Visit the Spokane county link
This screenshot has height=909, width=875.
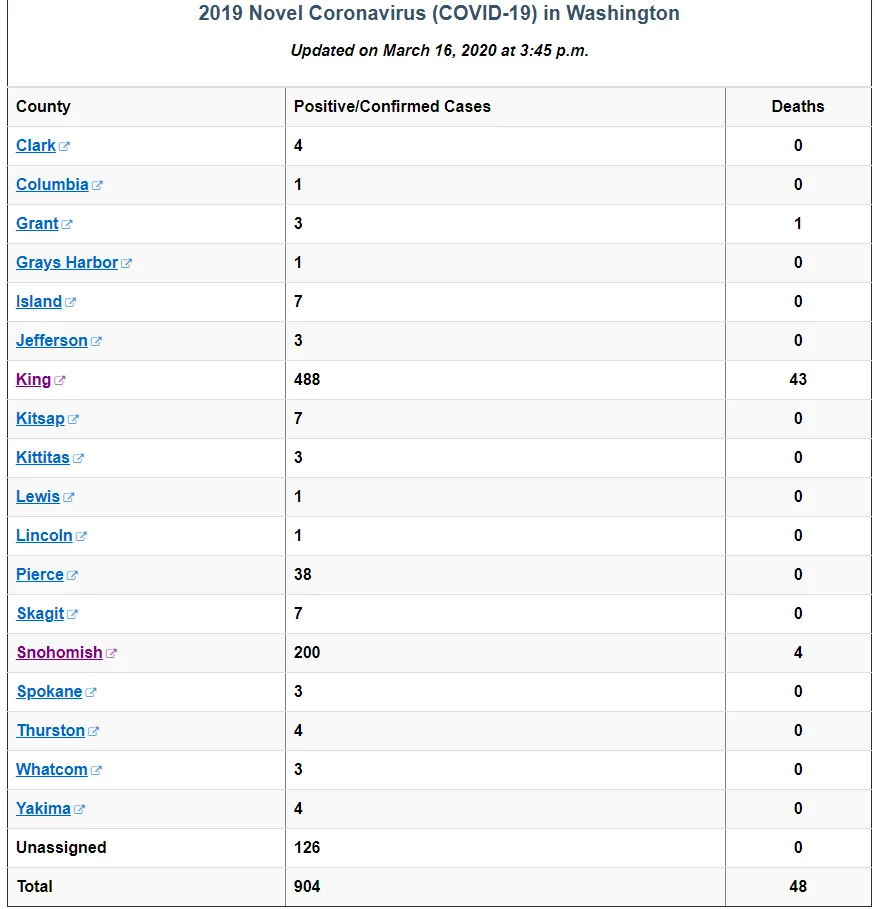coord(49,692)
